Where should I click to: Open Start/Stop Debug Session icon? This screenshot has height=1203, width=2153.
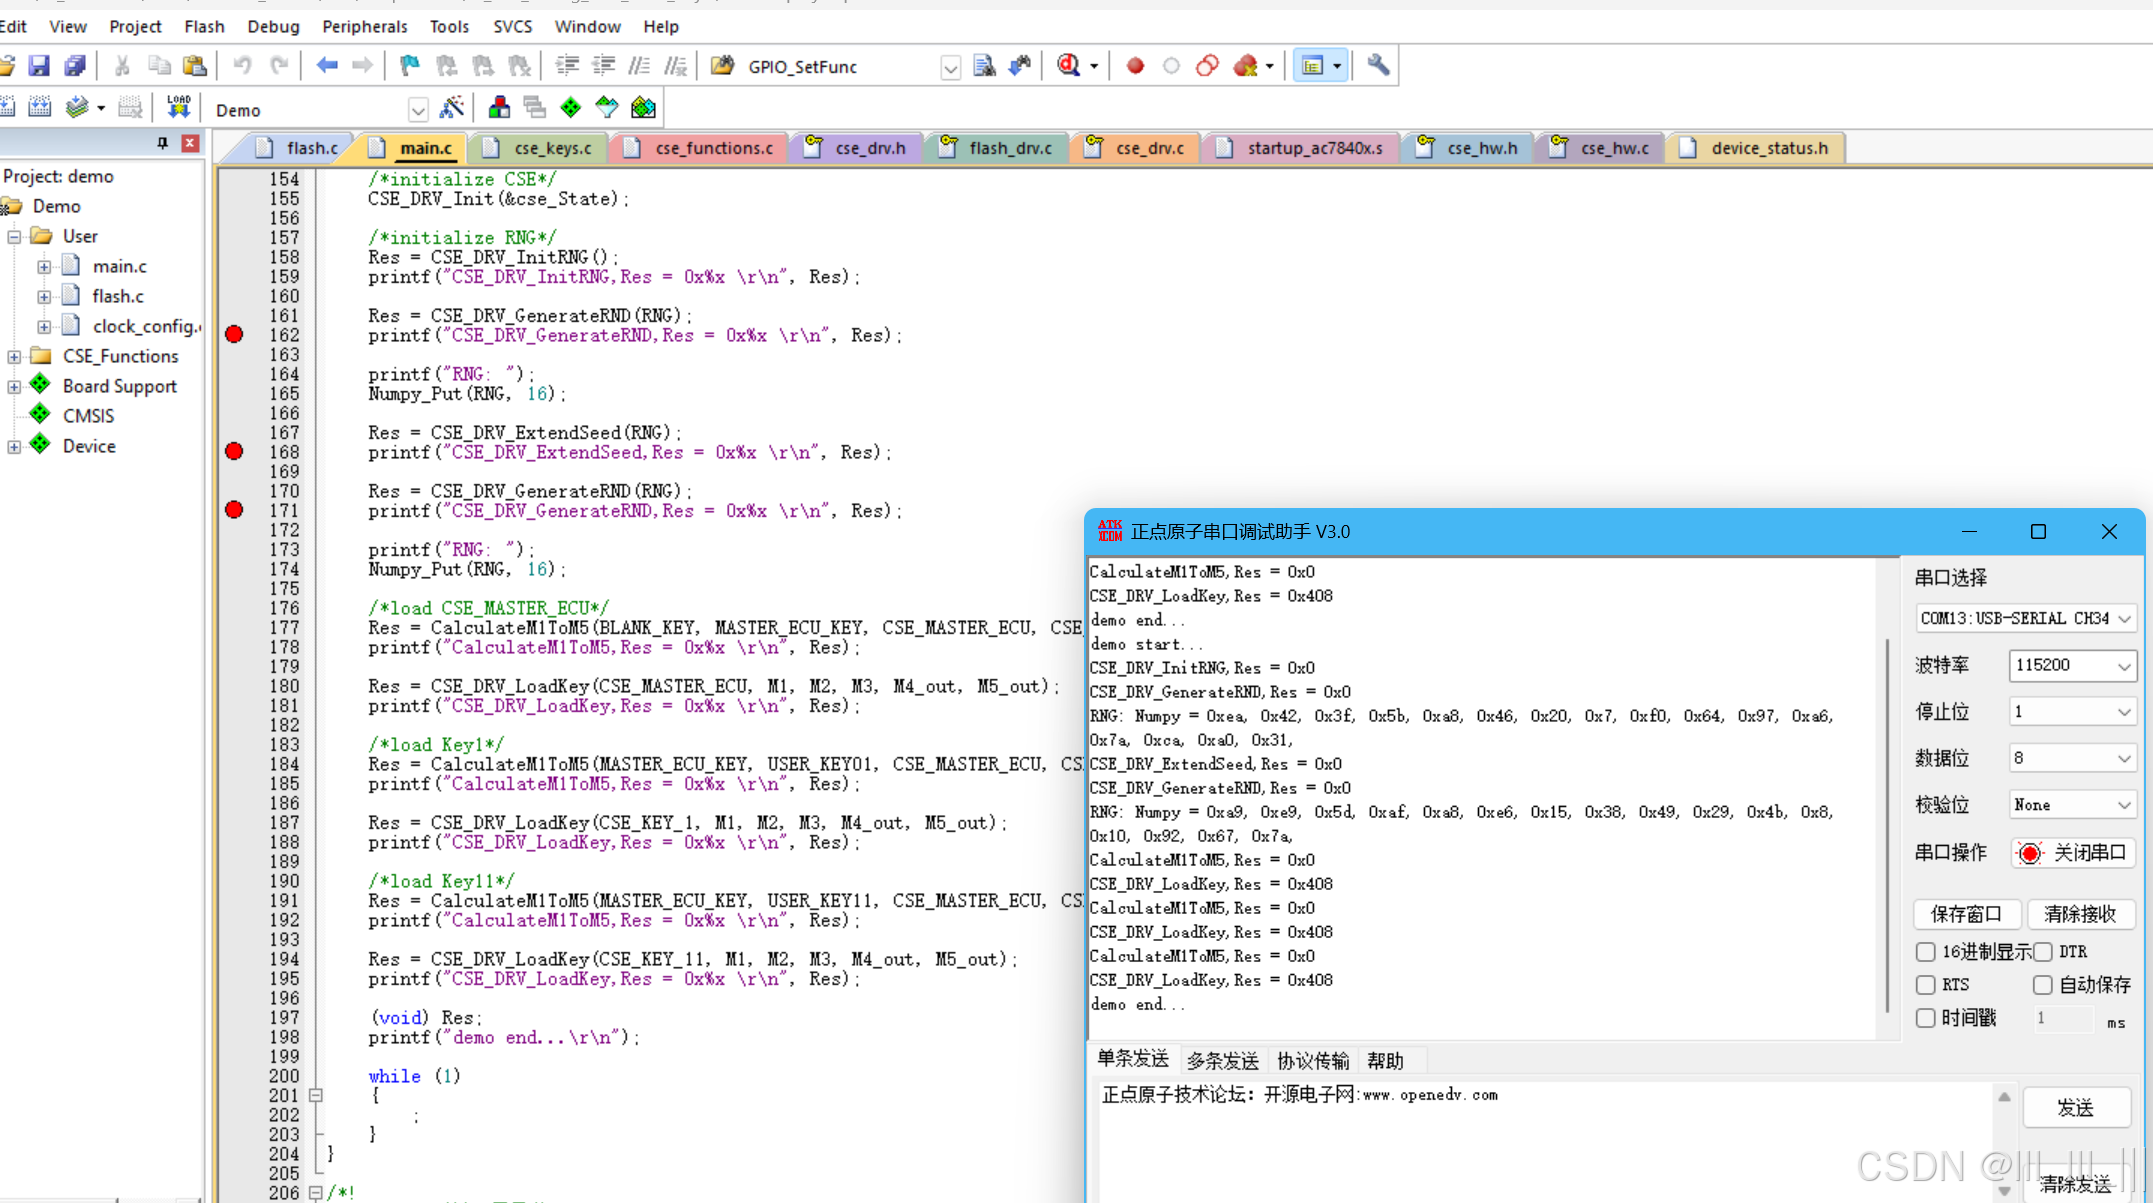[x=1069, y=66]
